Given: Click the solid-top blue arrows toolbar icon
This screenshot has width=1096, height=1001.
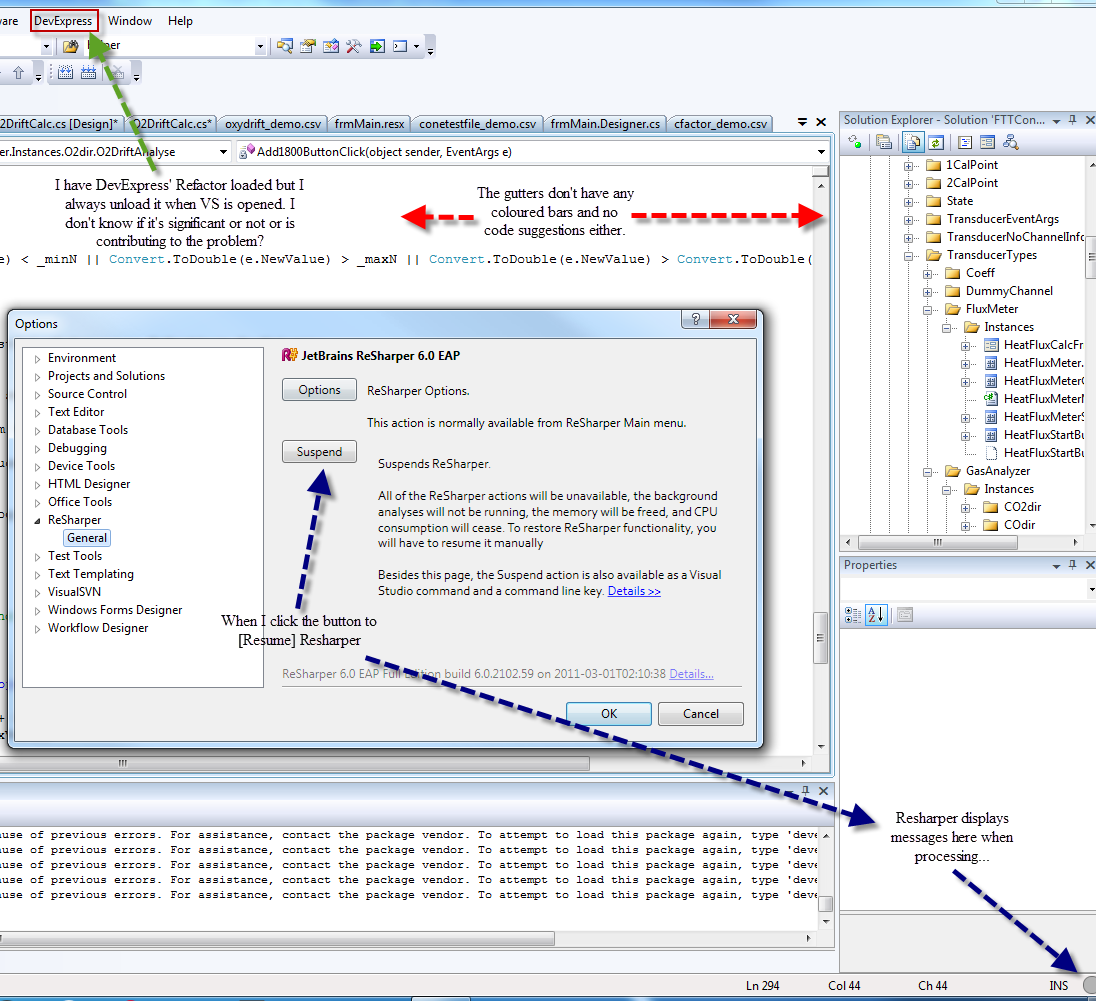Looking at the screenshot, I should coord(89,73).
